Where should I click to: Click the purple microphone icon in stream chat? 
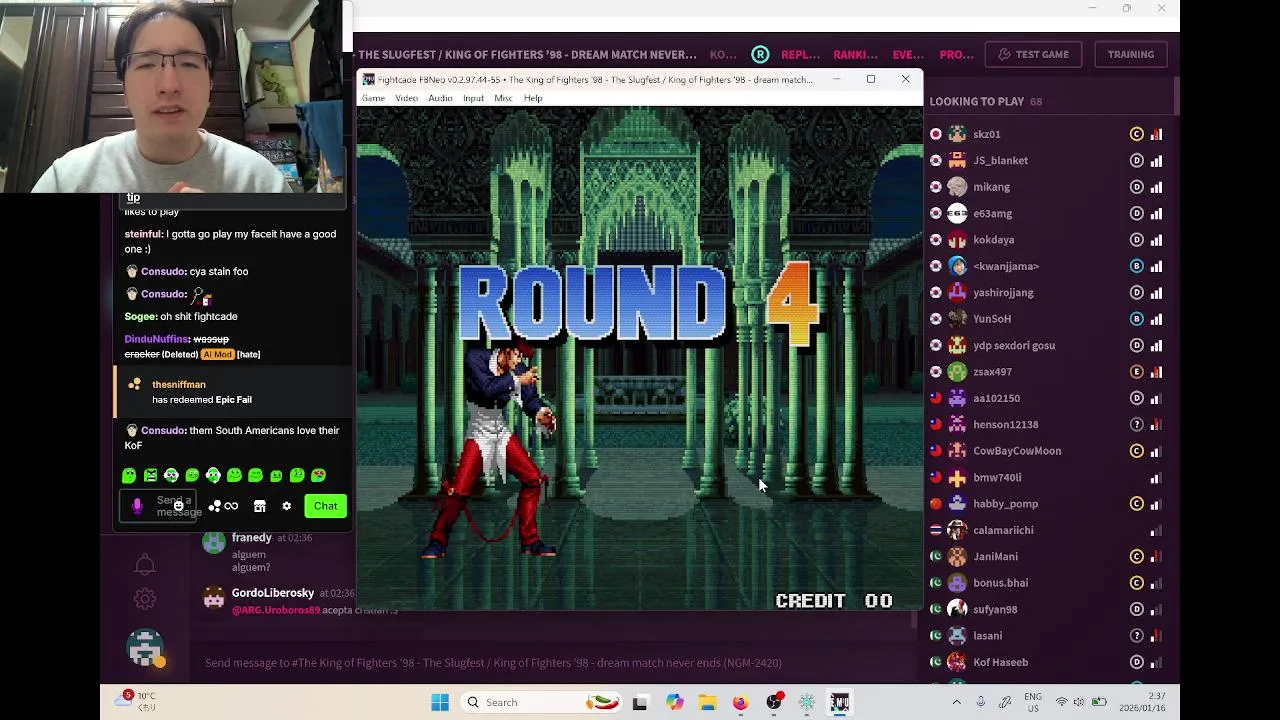pyautogui.click(x=137, y=506)
